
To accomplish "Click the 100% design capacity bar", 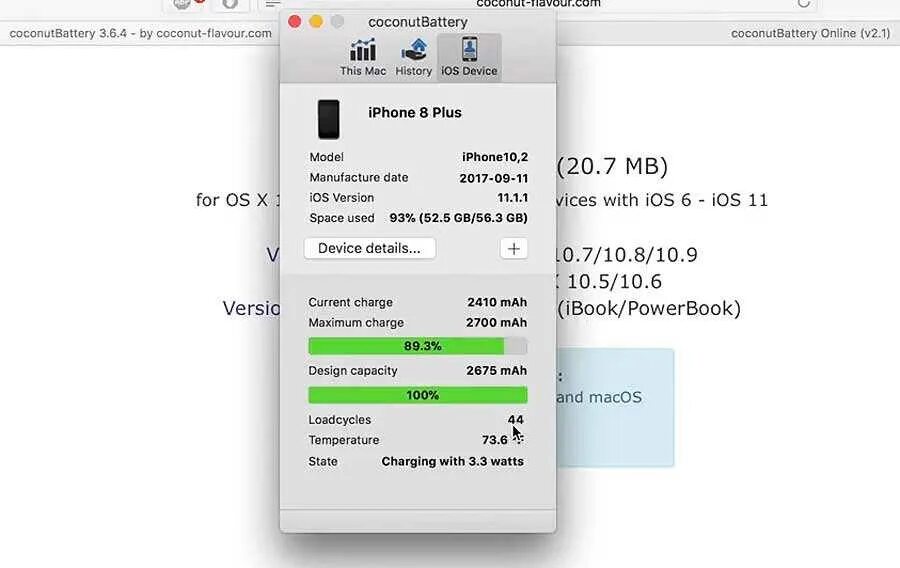I will click(418, 395).
